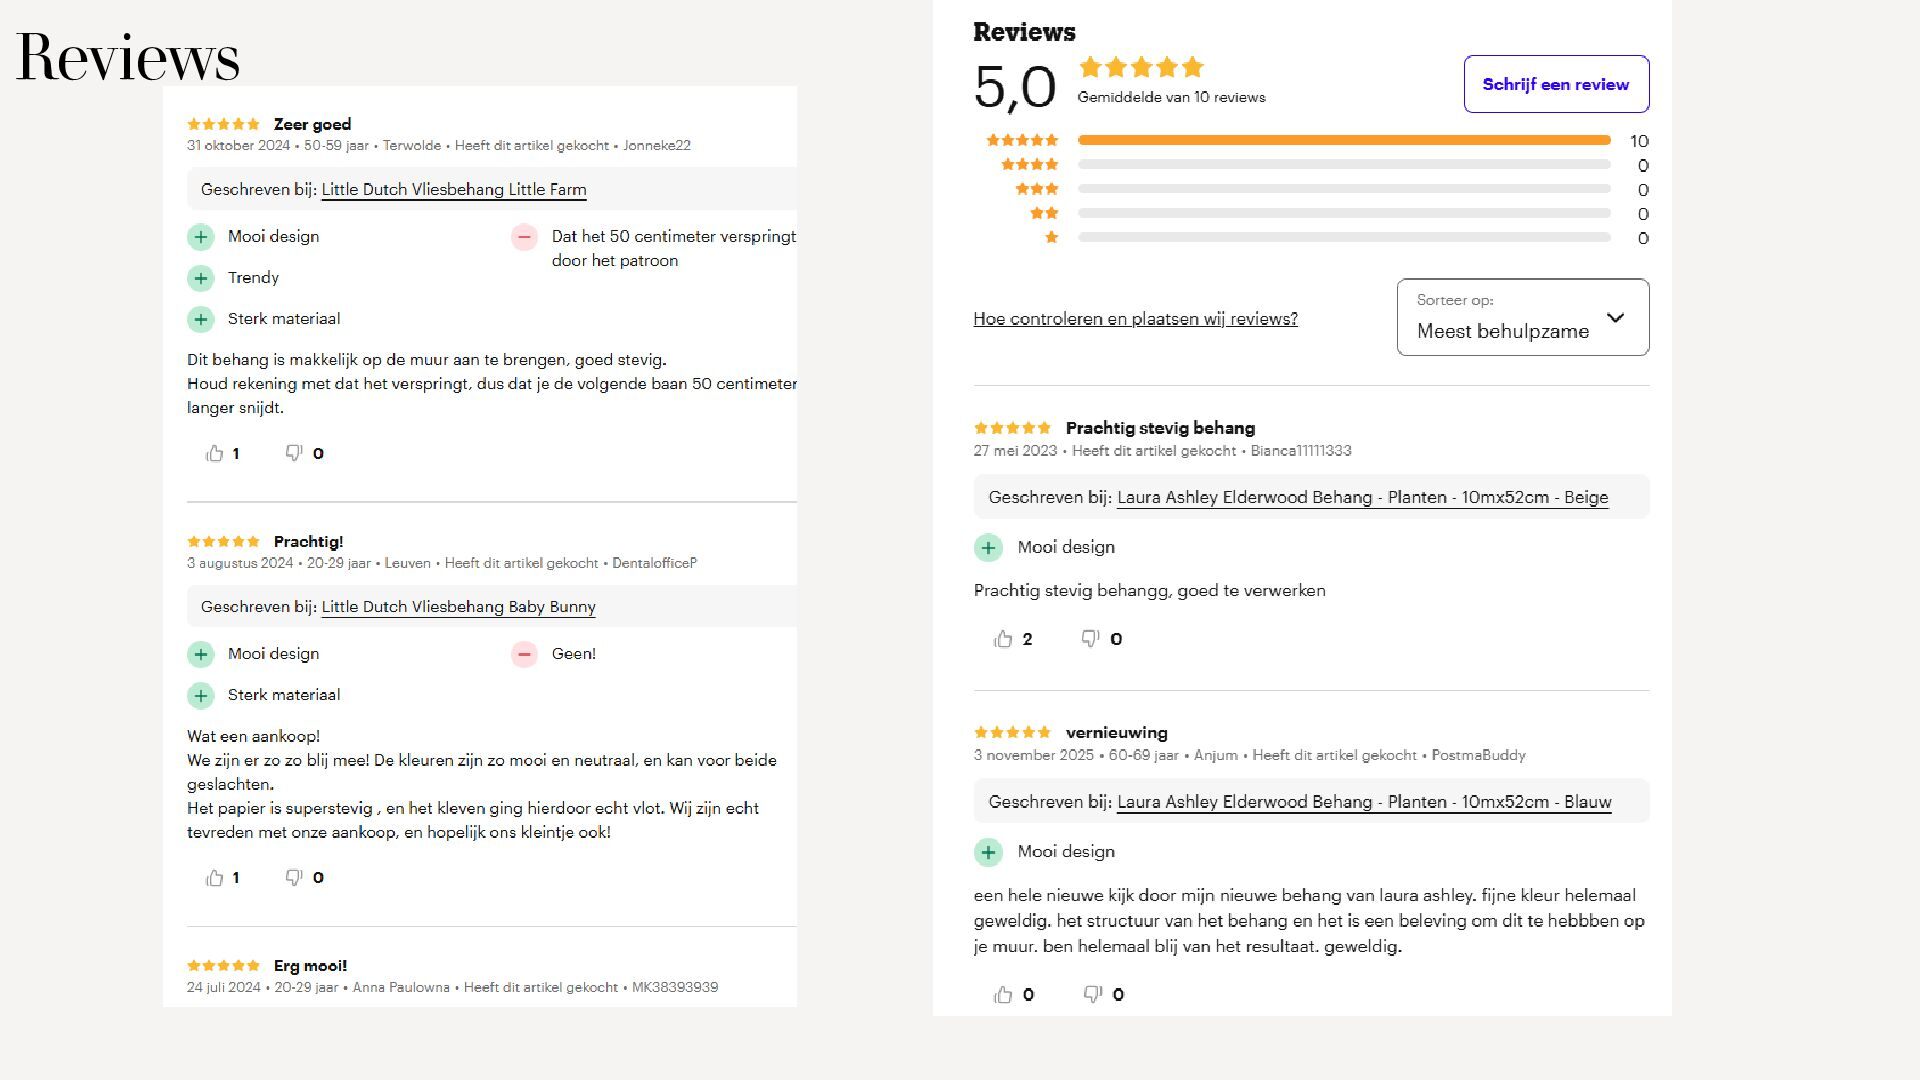
Task: Open Little Dutch Vliesbehang Baby Bunny link
Action: coord(458,607)
